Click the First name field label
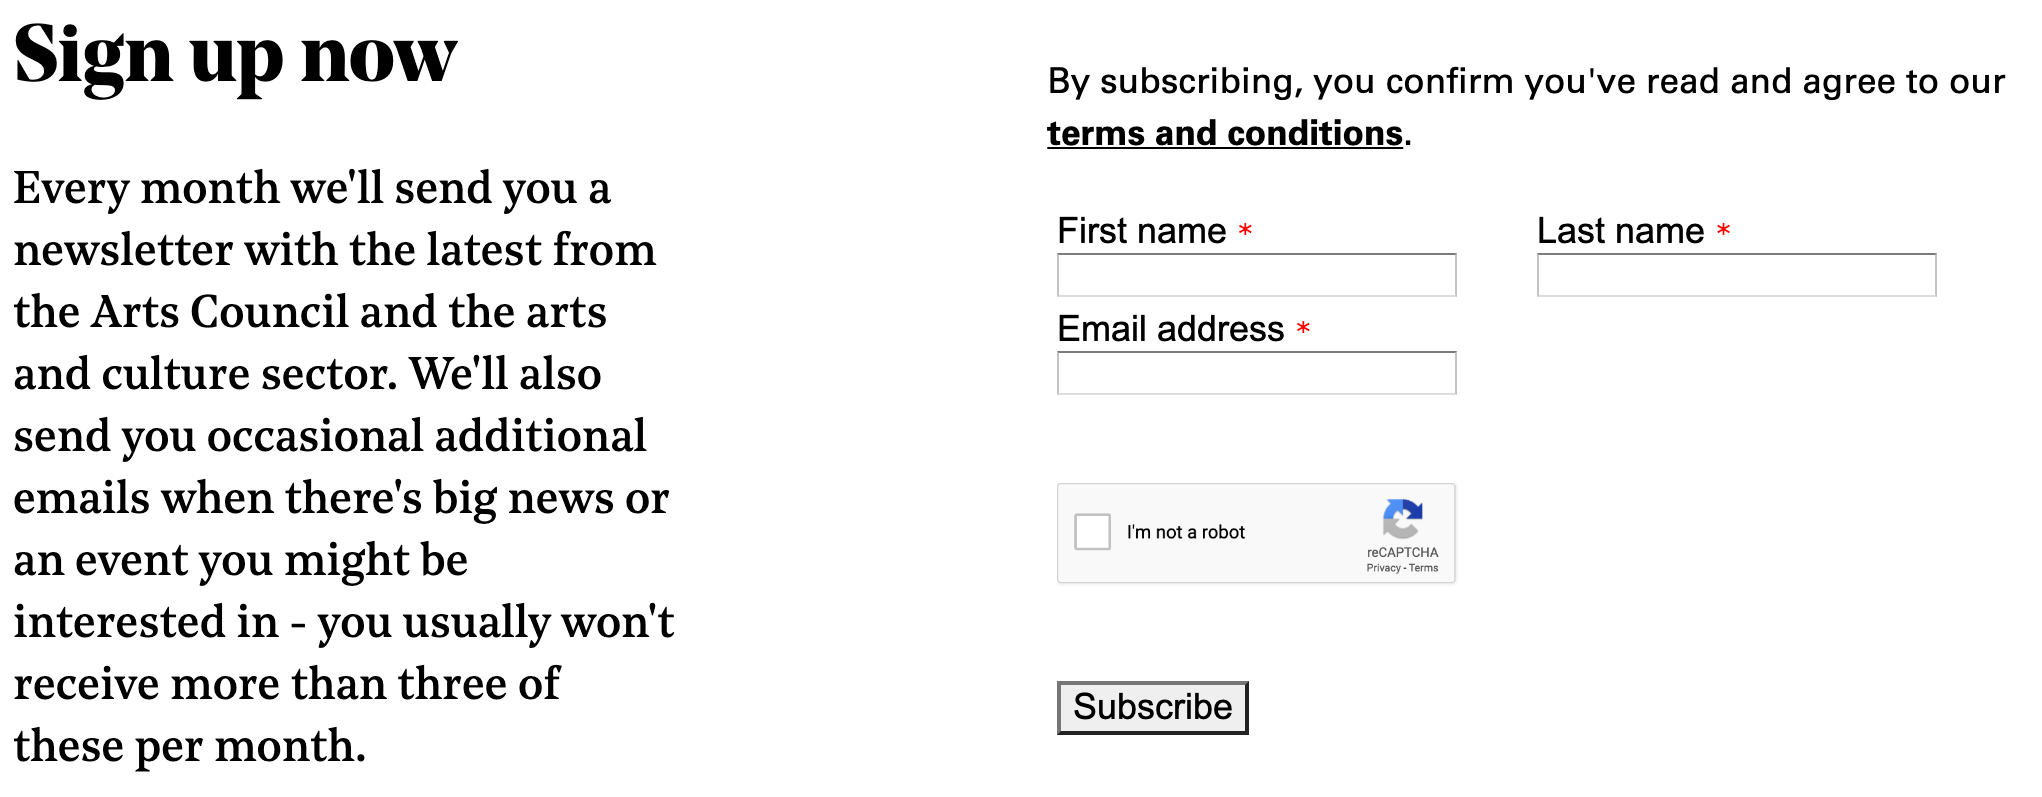Screen dimensions: 2042x797 (1141, 230)
